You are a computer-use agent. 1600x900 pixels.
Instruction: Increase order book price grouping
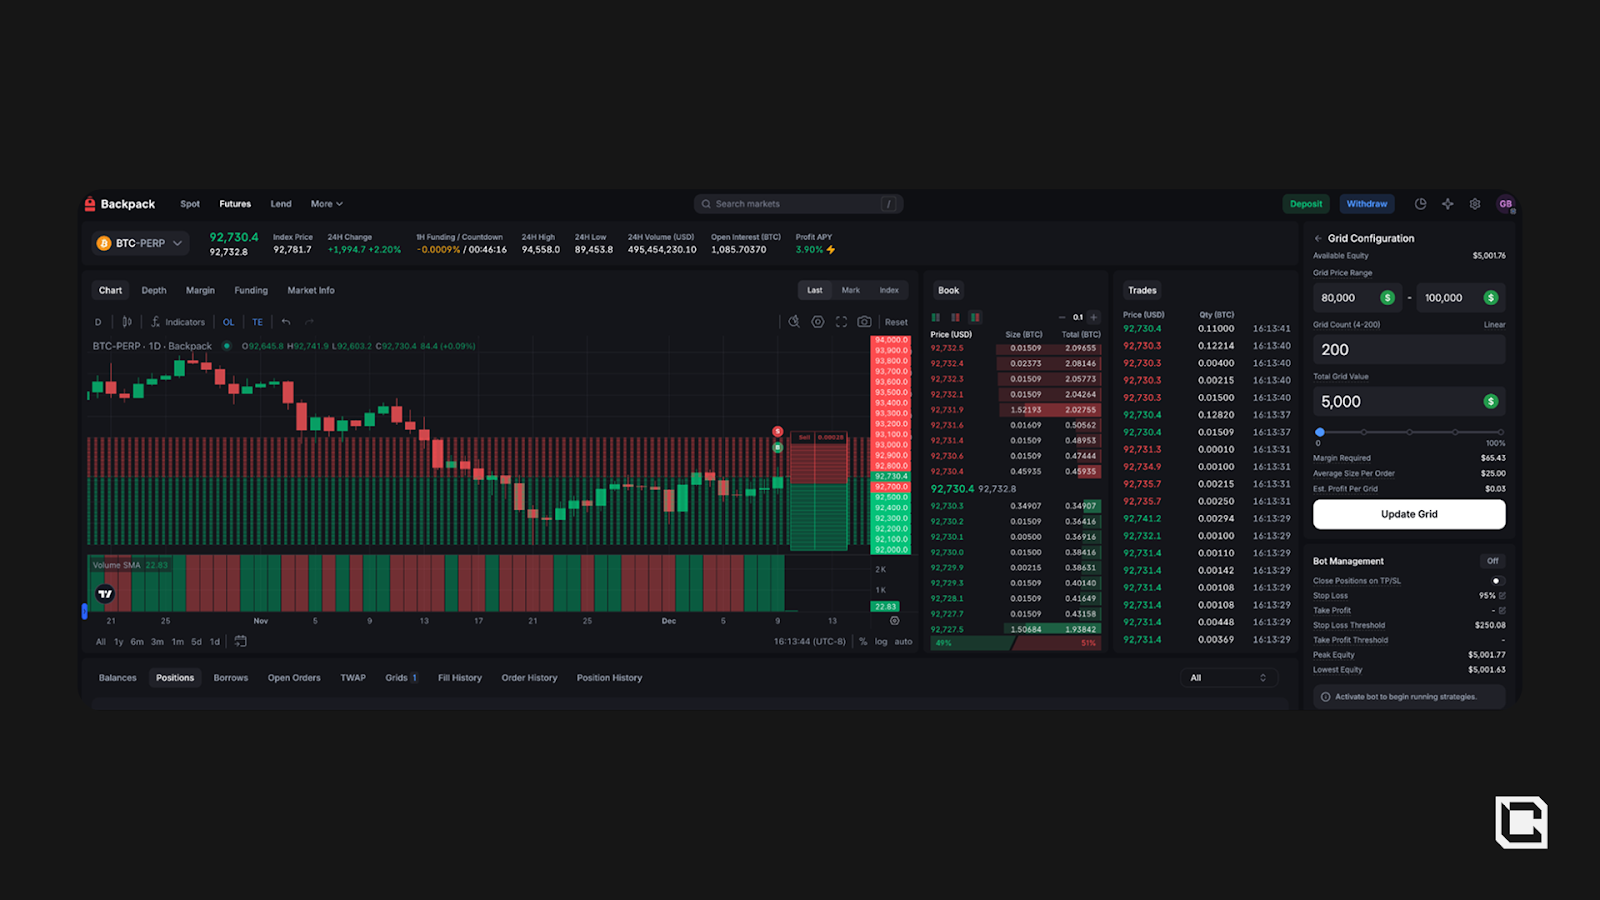(1094, 317)
